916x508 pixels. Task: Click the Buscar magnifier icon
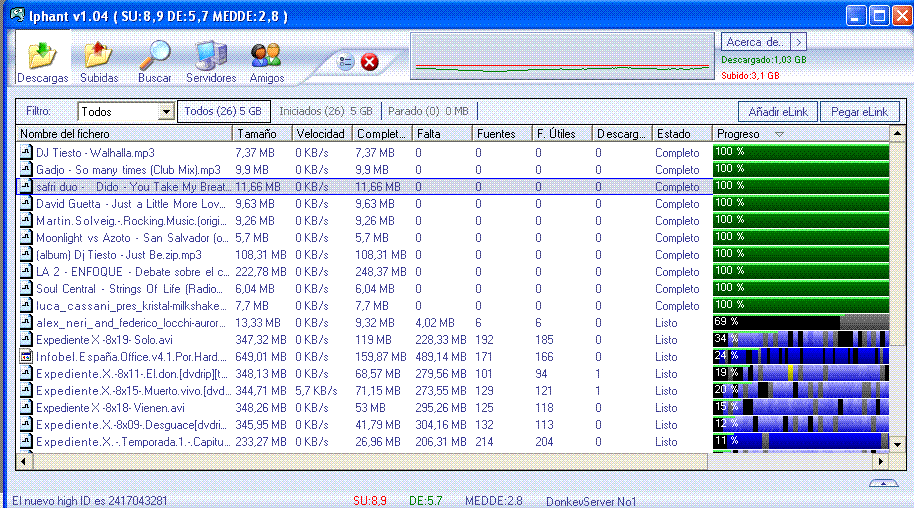coord(154,59)
